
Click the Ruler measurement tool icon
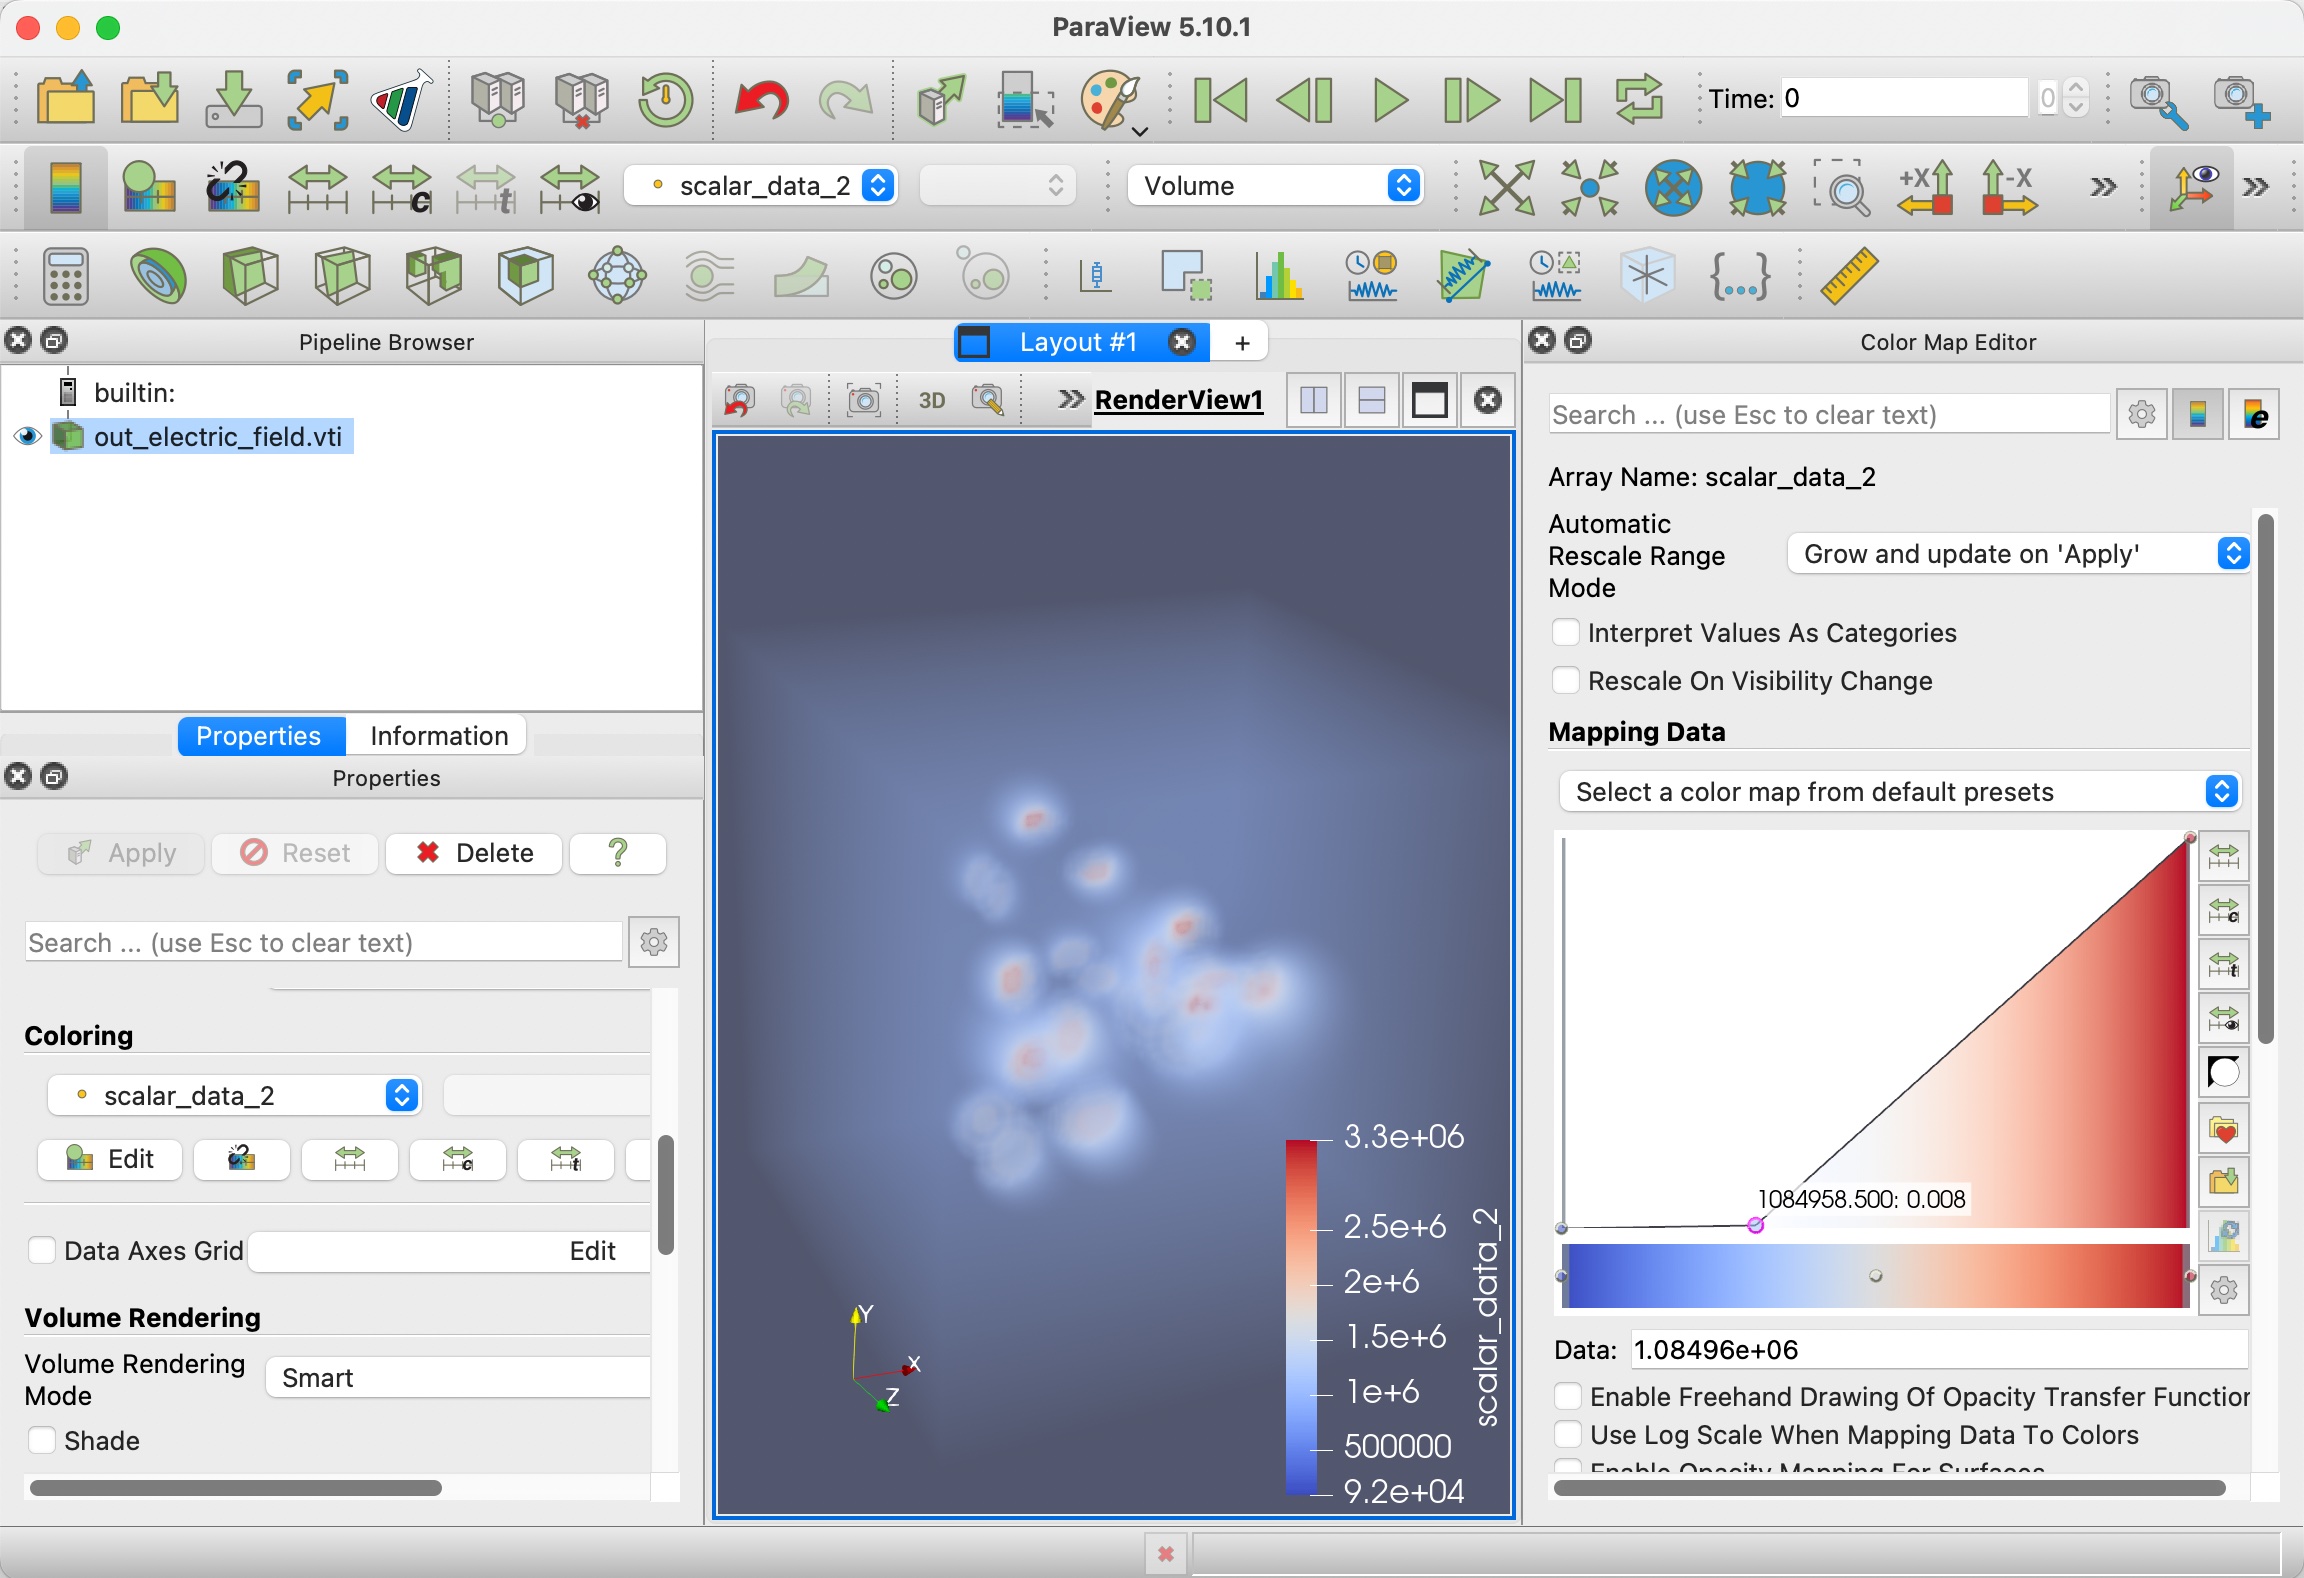pyautogui.click(x=1848, y=275)
